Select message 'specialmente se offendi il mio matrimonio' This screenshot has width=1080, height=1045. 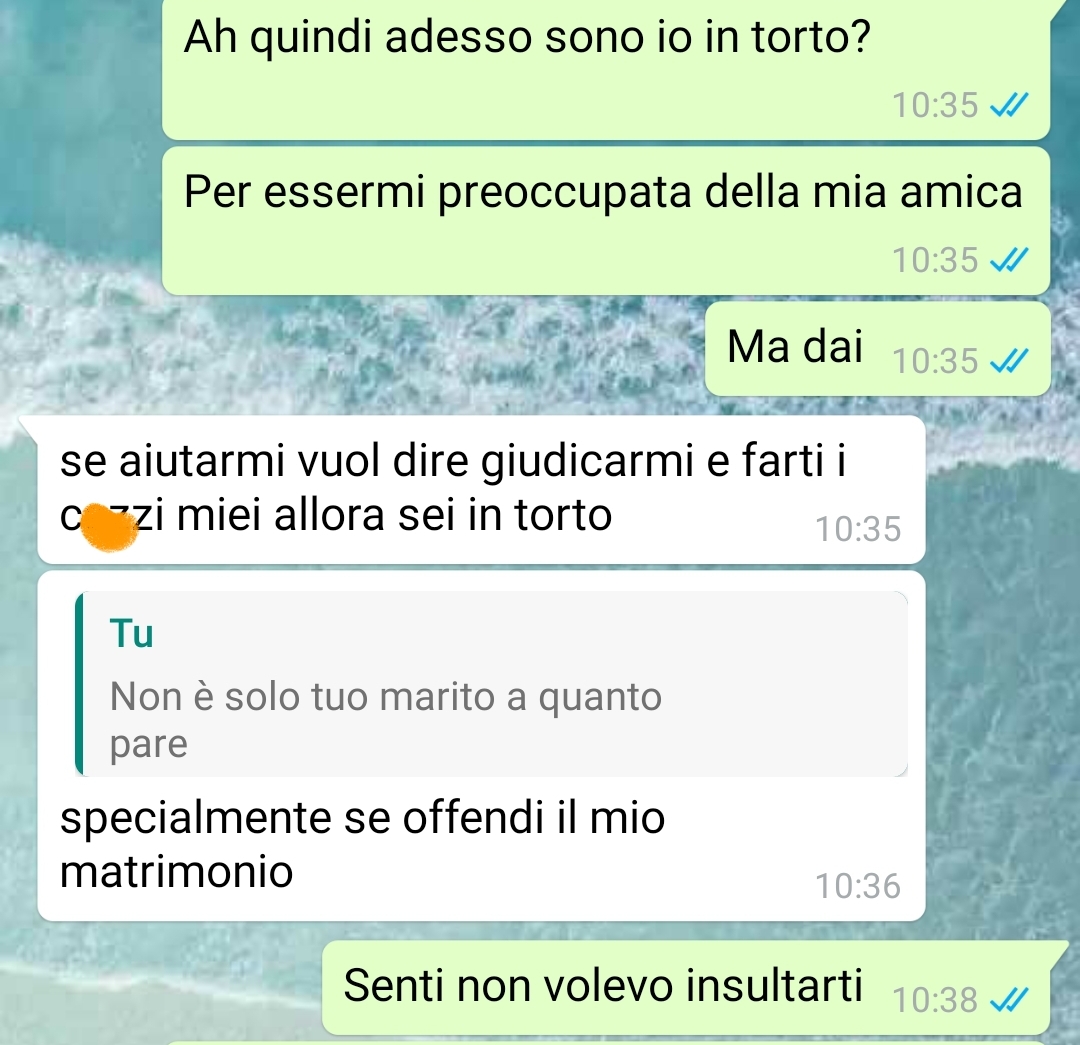tap(481, 745)
